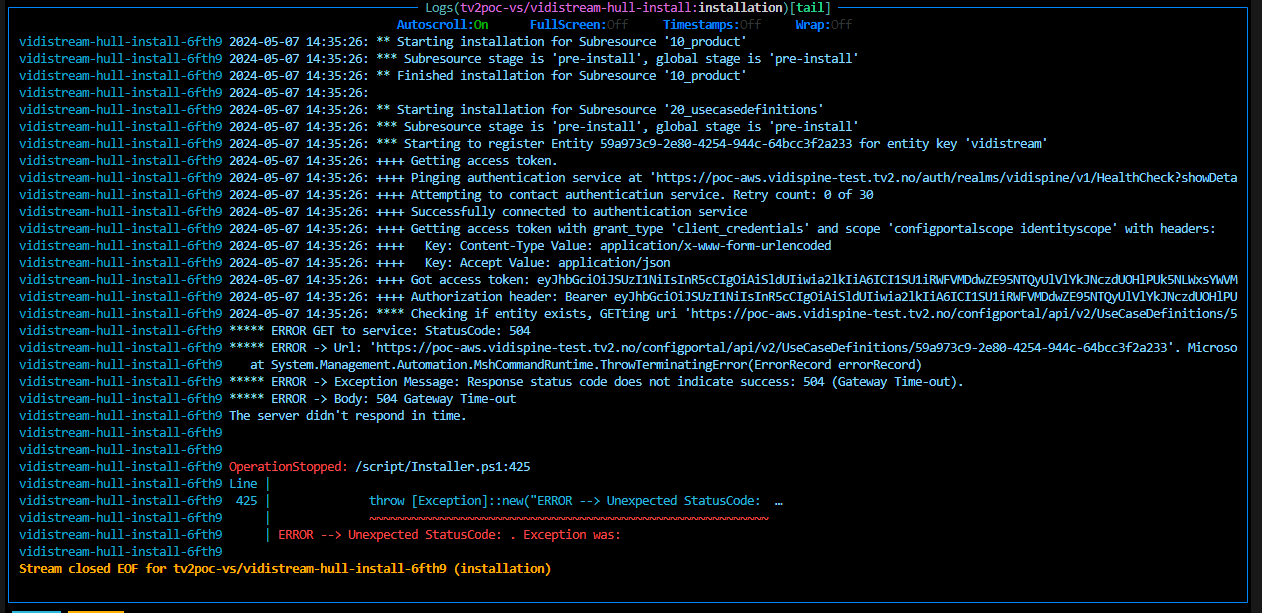Click the orange breadcrumb chip at bottom
The width and height of the screenshot is (1262, 613).
pos(96,611)
